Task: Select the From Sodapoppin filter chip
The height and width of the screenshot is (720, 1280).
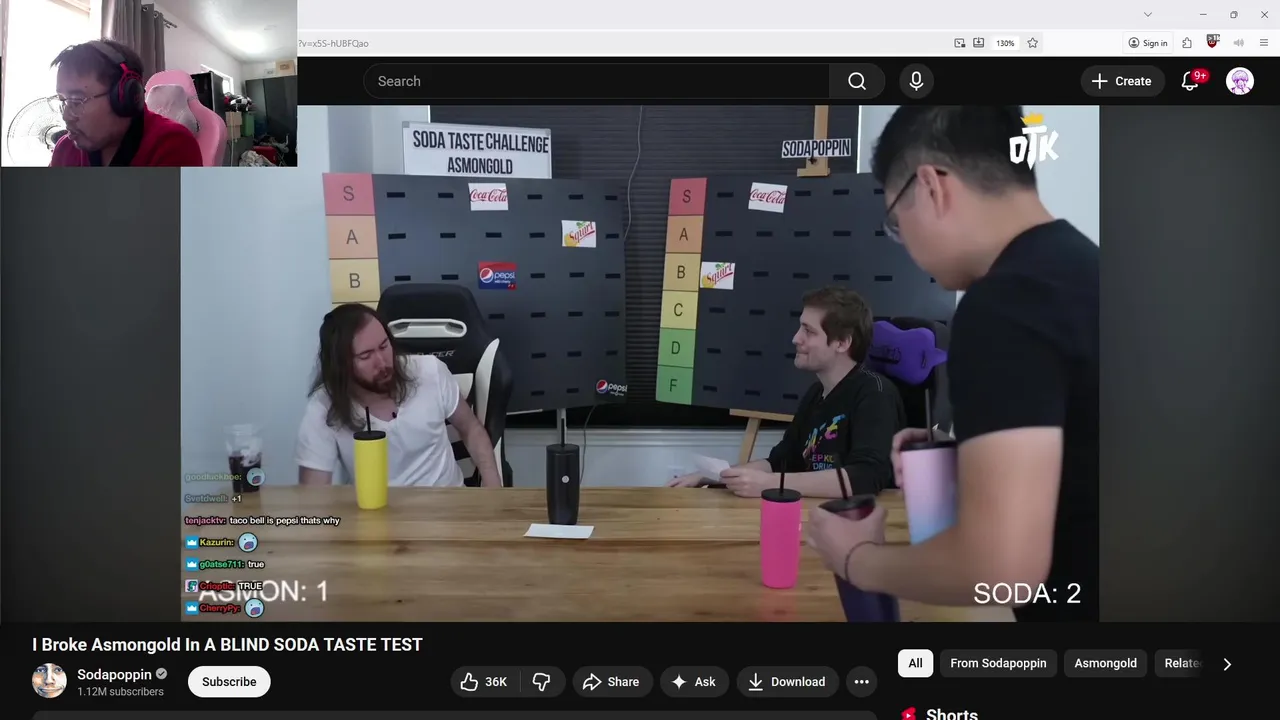Action: point(998,663)
